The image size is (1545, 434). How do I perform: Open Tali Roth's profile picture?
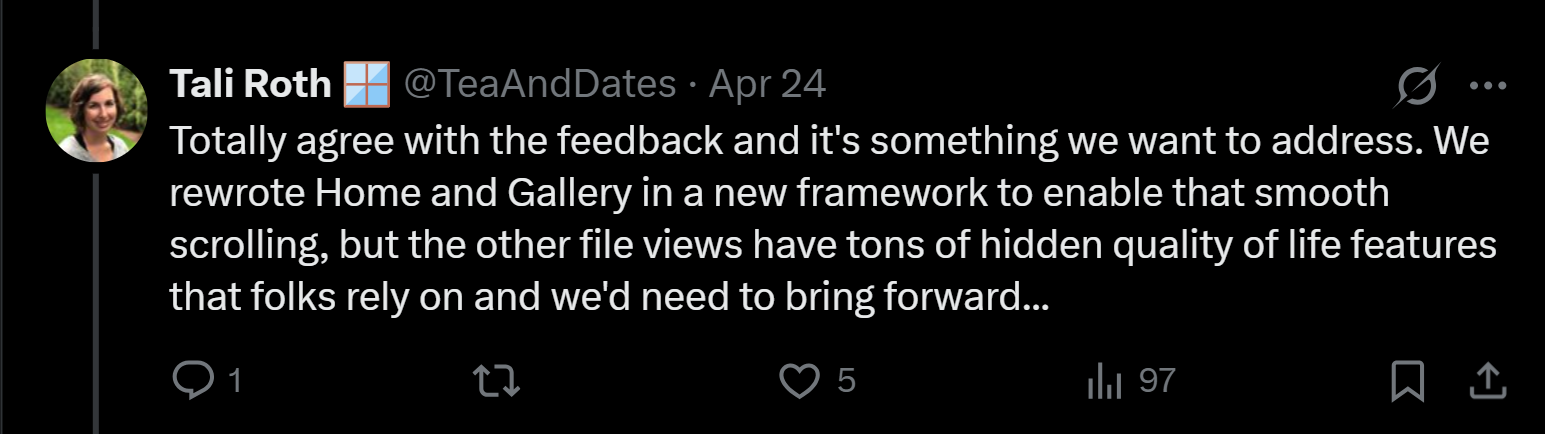point(97,110)
